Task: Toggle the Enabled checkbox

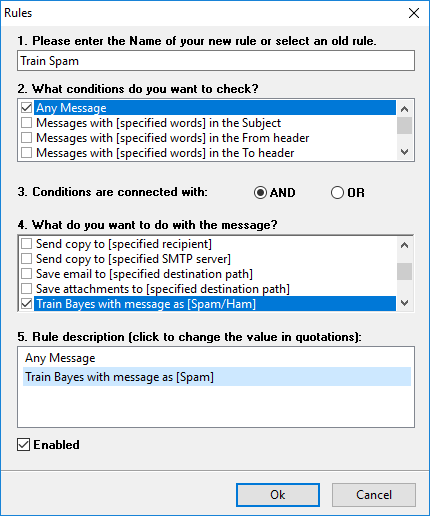Action: pos(23,445)
